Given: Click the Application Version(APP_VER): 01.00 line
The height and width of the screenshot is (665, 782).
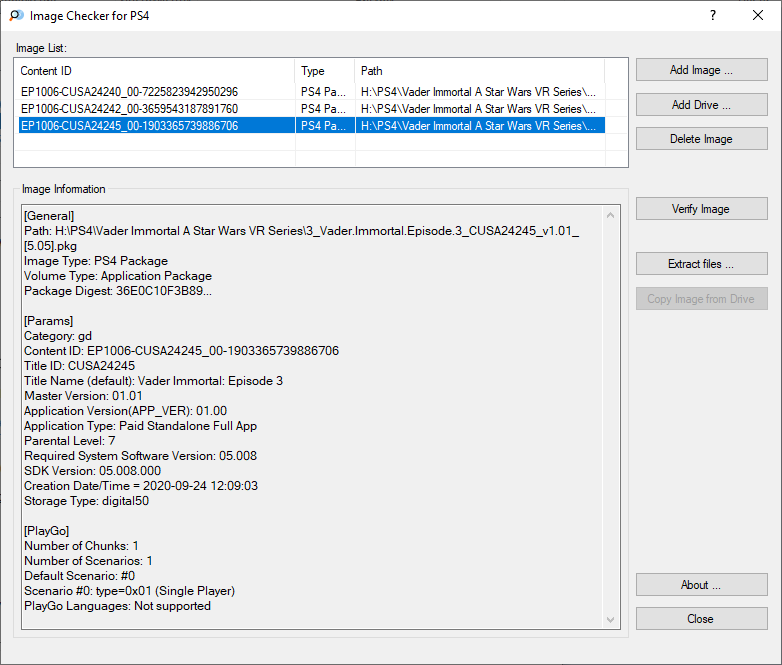Looking at the screenshot, I should [125, 411].
